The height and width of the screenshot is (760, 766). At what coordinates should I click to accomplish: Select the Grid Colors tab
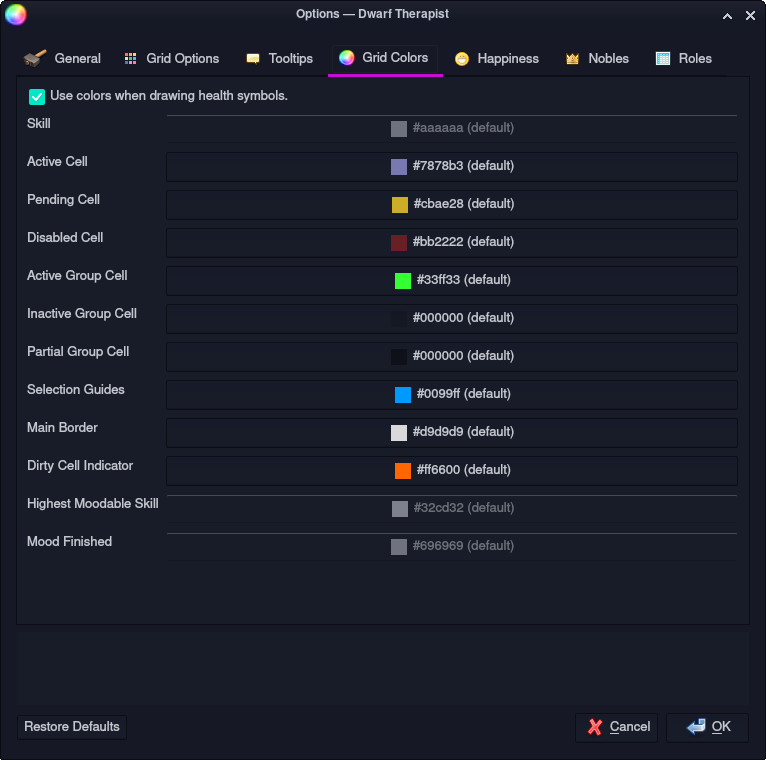click(x=383, y=59)
